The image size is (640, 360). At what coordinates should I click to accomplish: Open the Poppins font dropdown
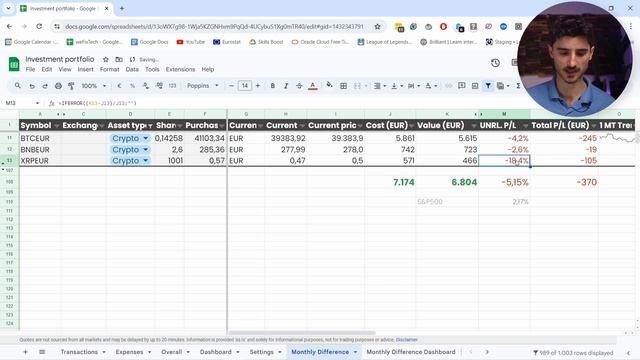(x=202, y=86)
